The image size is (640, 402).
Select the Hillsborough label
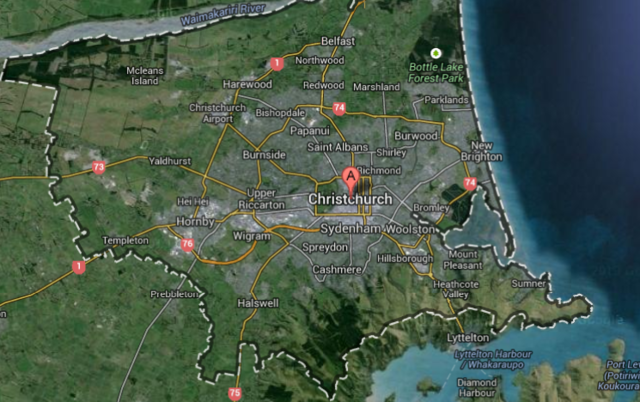click(x=405, y=259)
